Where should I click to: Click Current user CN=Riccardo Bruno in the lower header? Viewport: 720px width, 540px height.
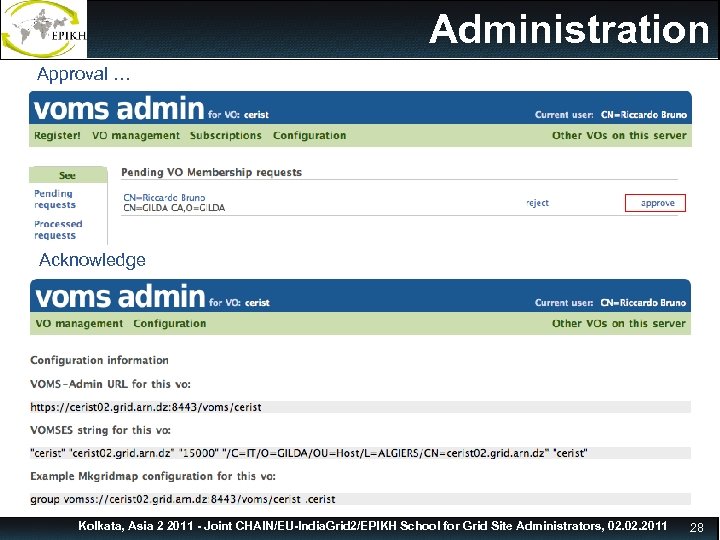[610, 303]
